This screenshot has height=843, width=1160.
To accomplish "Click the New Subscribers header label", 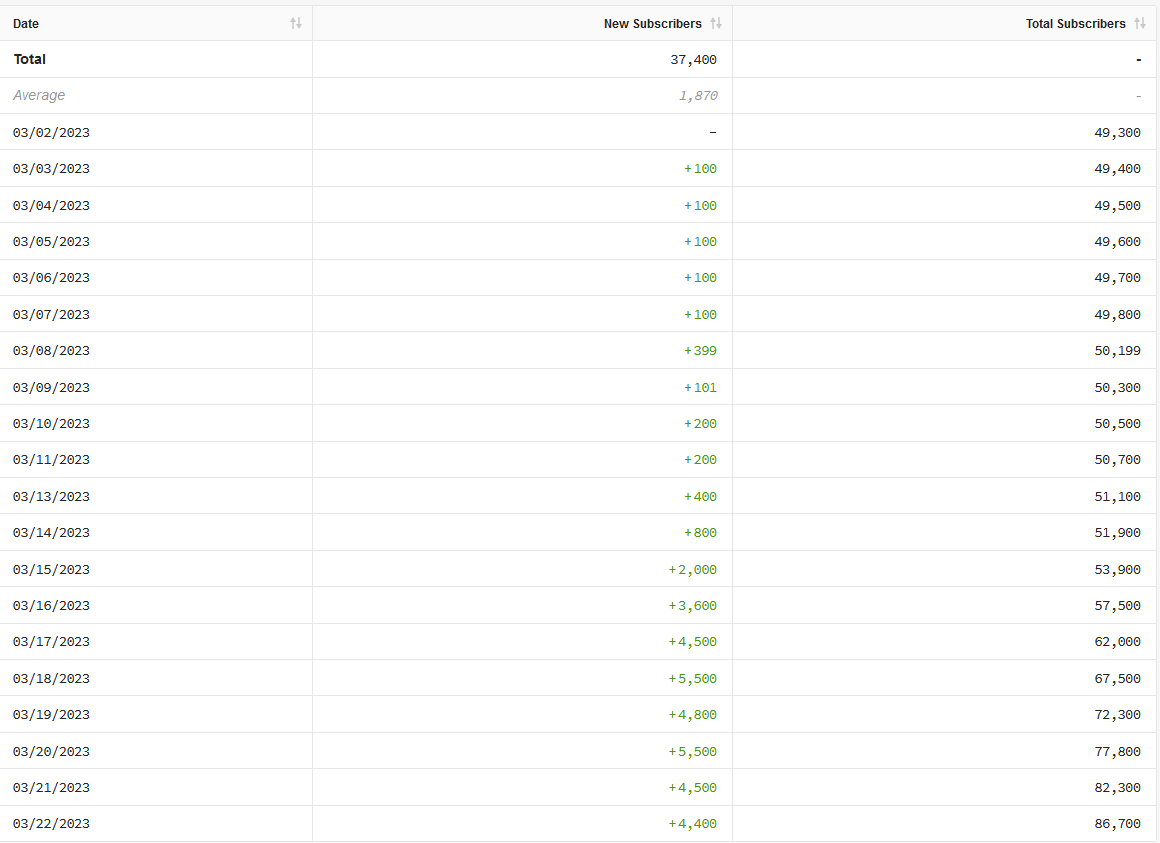I will [652, 24].
